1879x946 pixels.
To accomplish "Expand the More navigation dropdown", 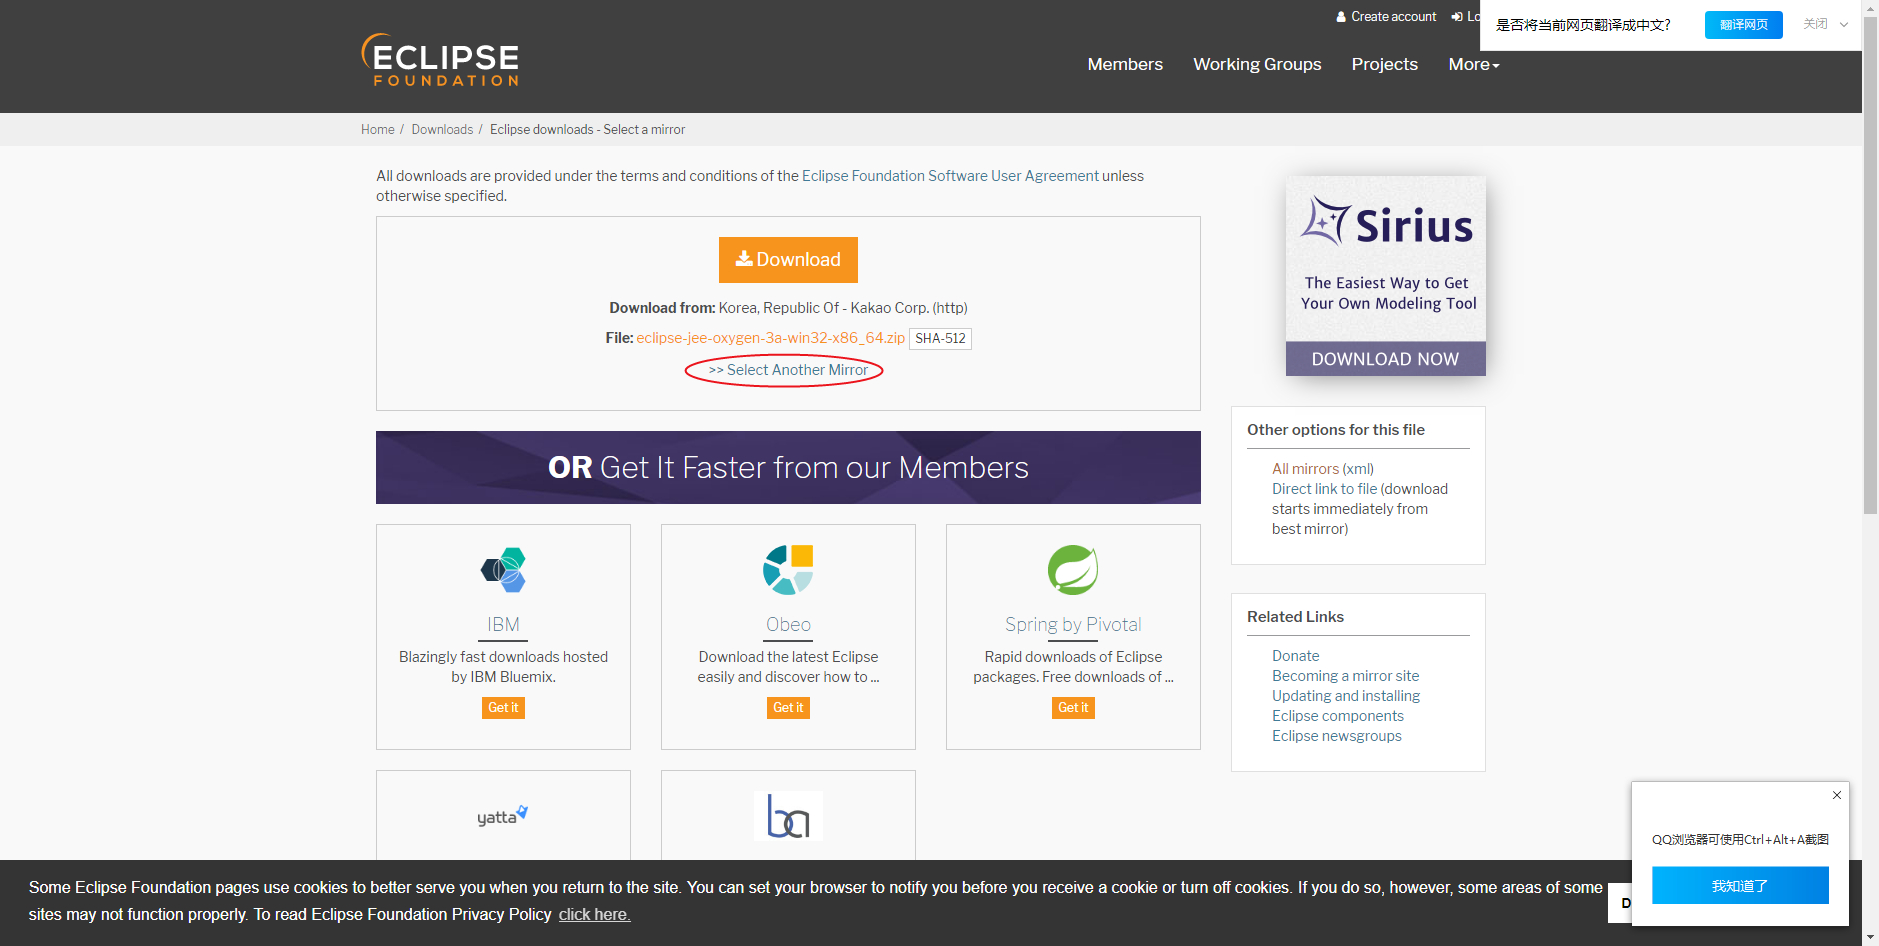I will [1474, 64].
